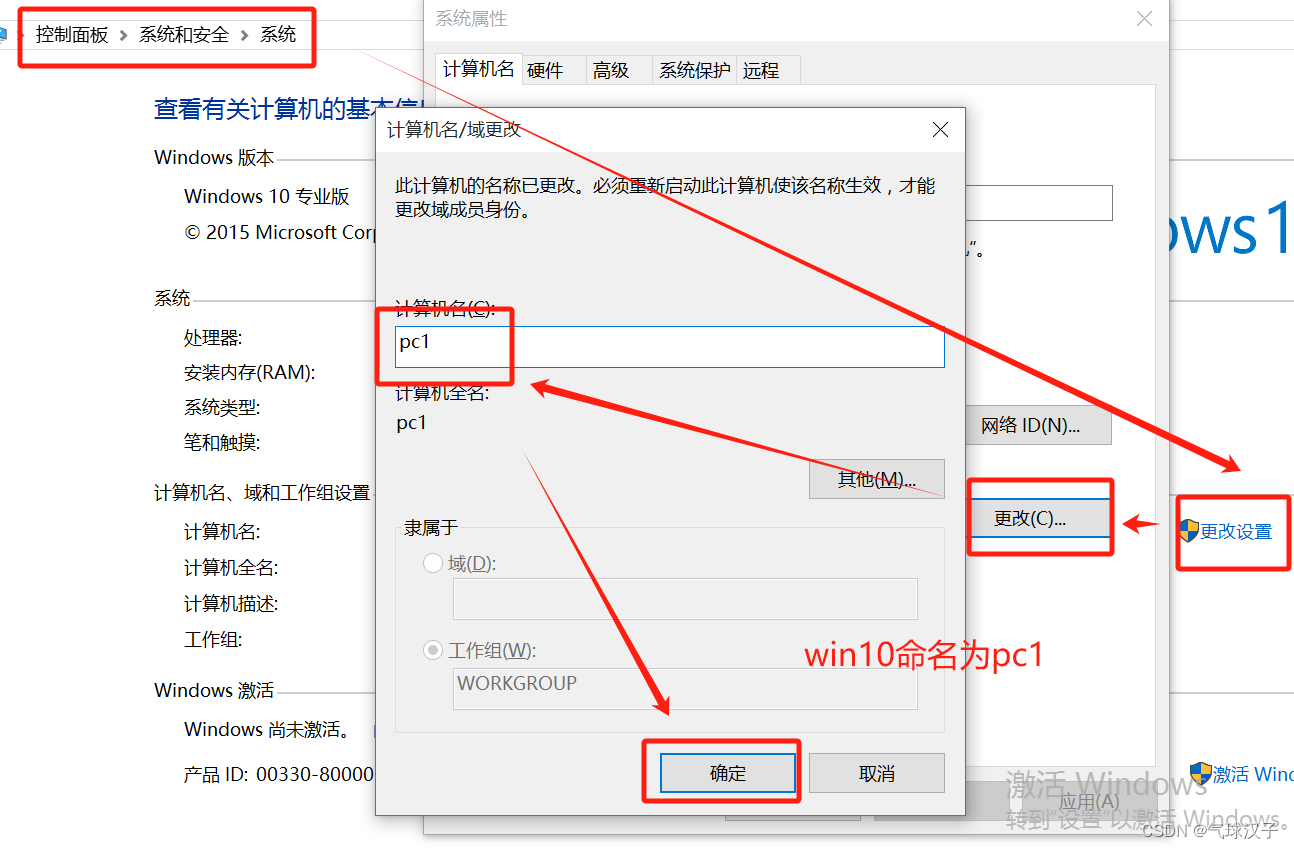Go to 系统和安全 in the breadcrumb
1294x849 pixels.
184,35
